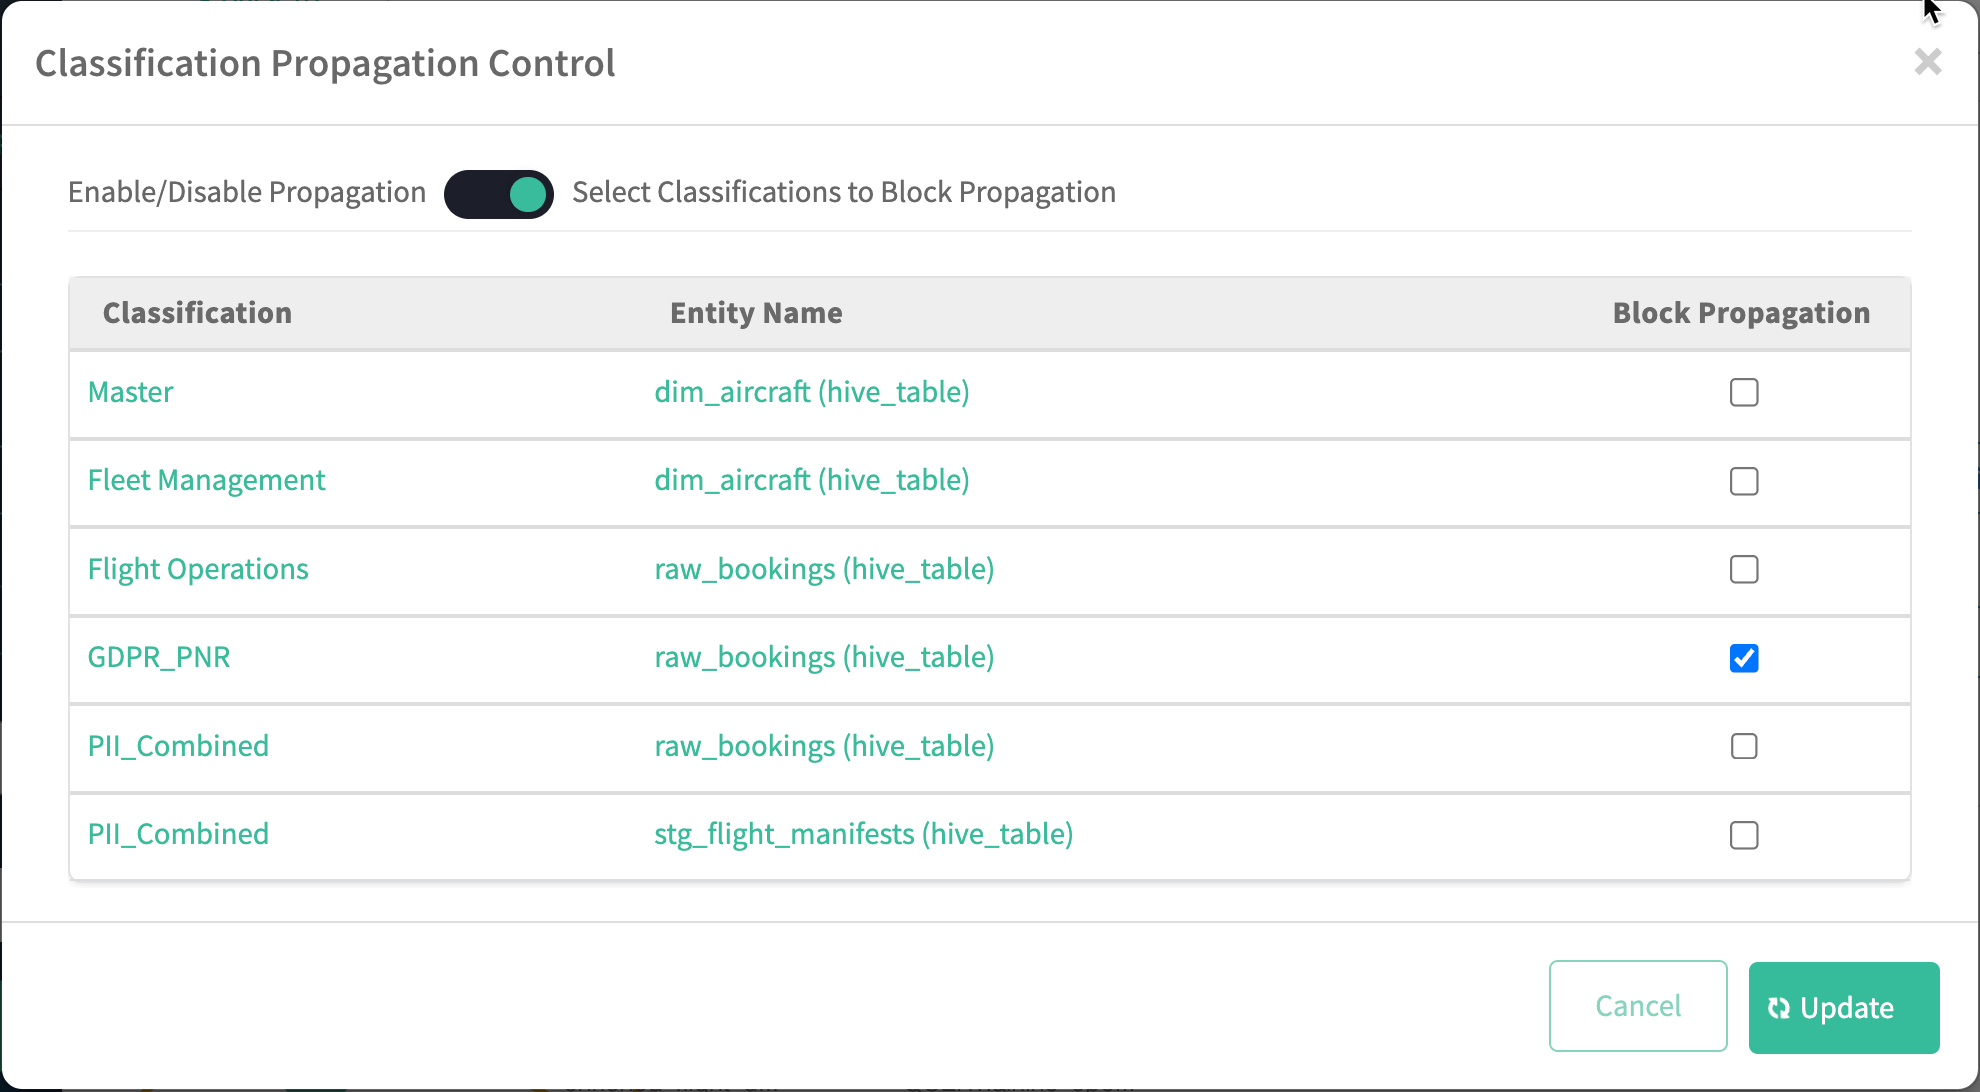Open the Fleet Management classification link

pyautogui.click(x=206, y=481)
